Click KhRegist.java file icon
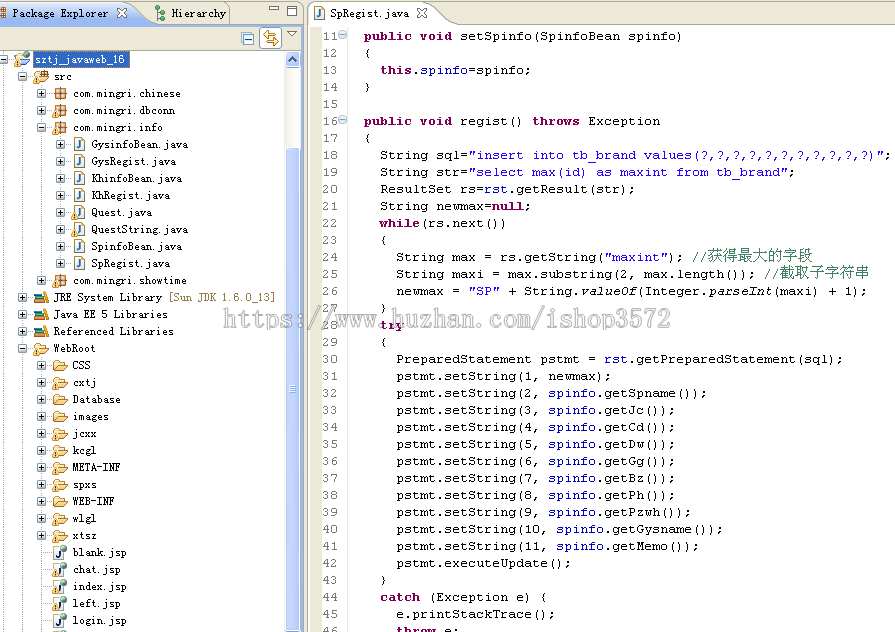895x632 pixels. [x=79, y=195]
